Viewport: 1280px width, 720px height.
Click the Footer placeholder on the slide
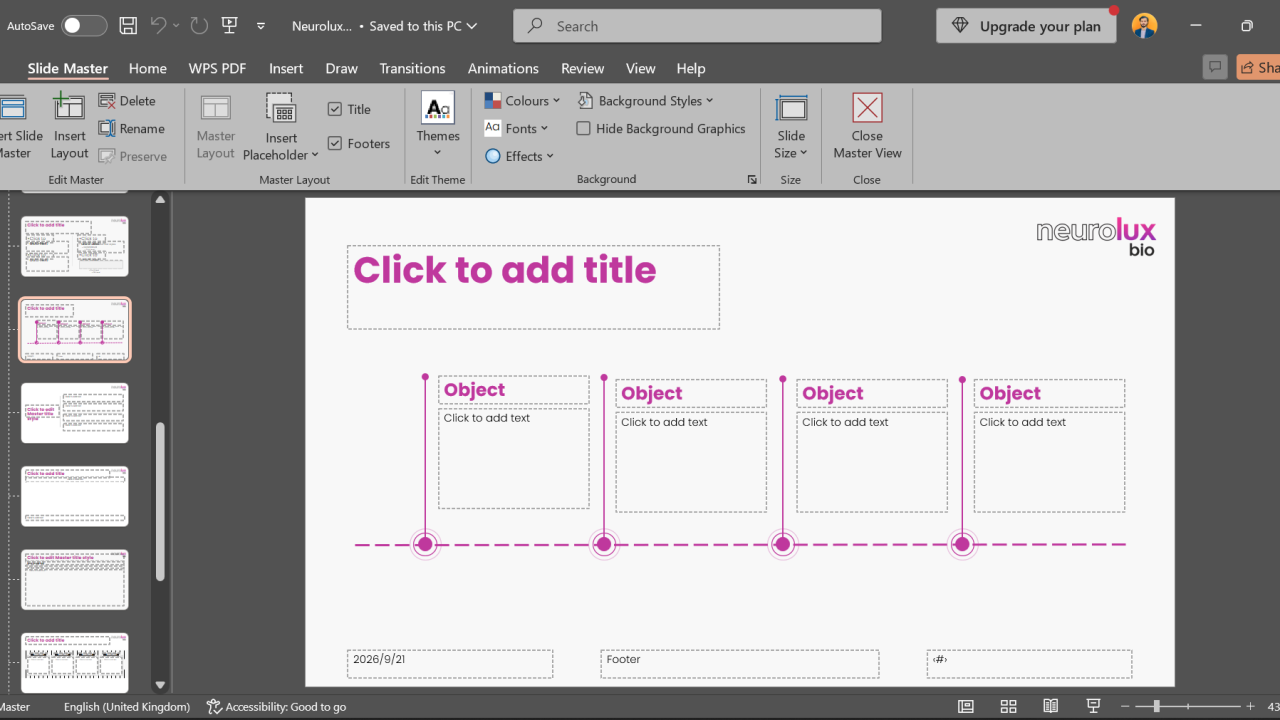coord(740,664)
